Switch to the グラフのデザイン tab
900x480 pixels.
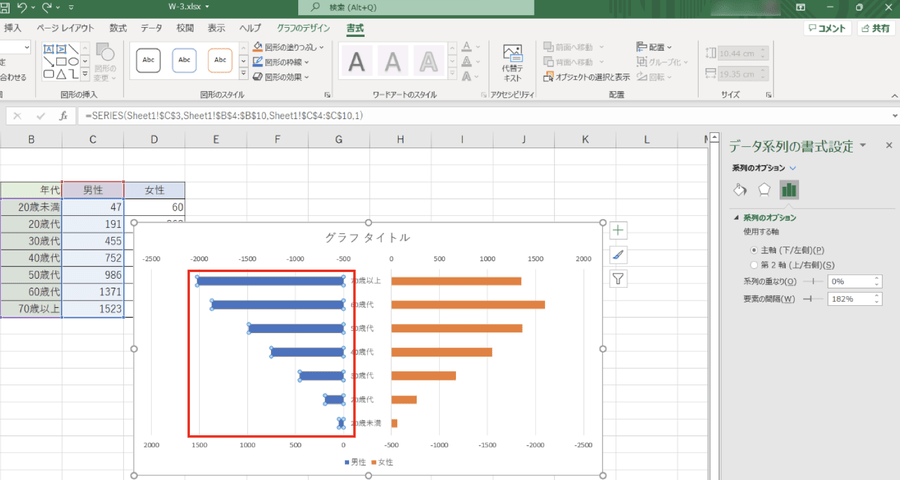pos(304,28)
